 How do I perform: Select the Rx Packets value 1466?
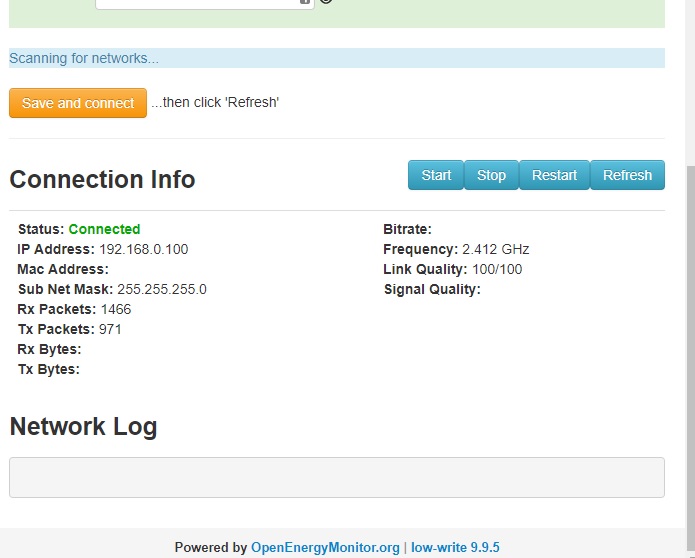[x=116, y=309]
